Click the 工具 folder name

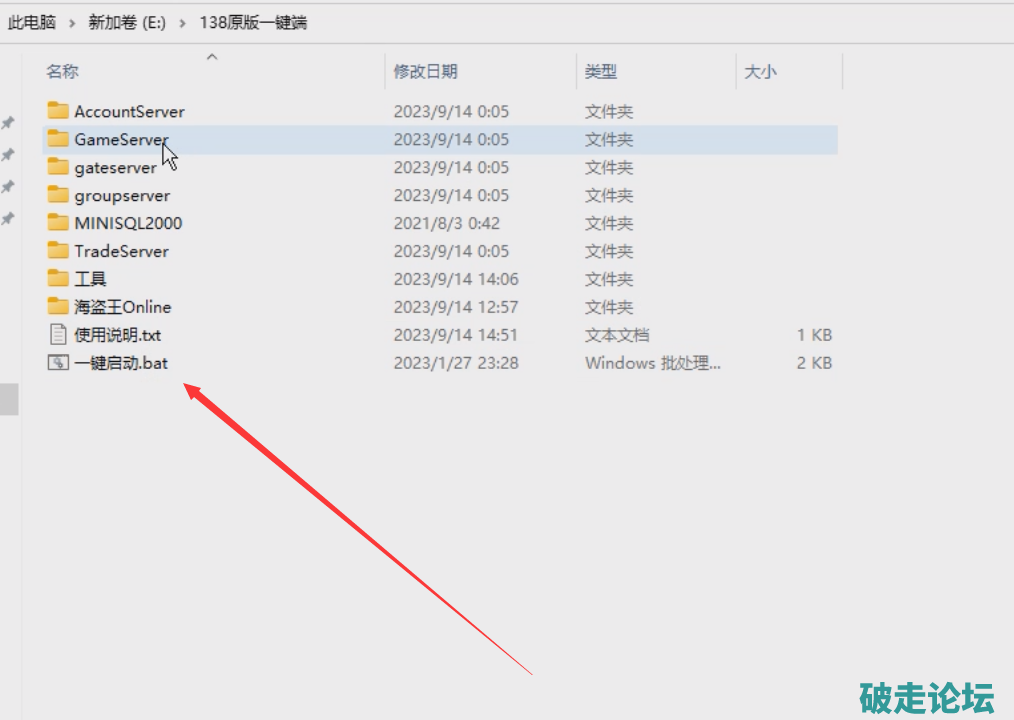tap(90, 279)
